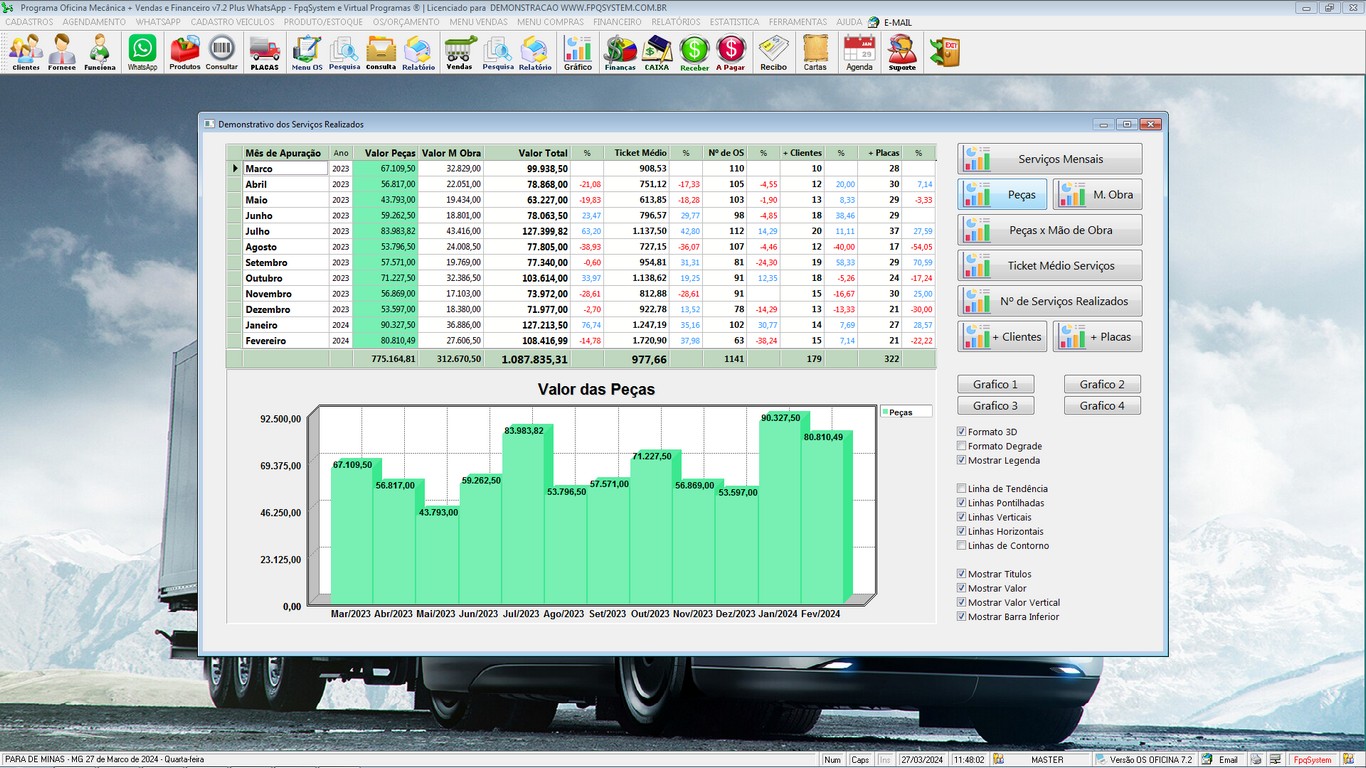Click the Mês de Apuração column header
1366x768 pixels.
[284, 153]
